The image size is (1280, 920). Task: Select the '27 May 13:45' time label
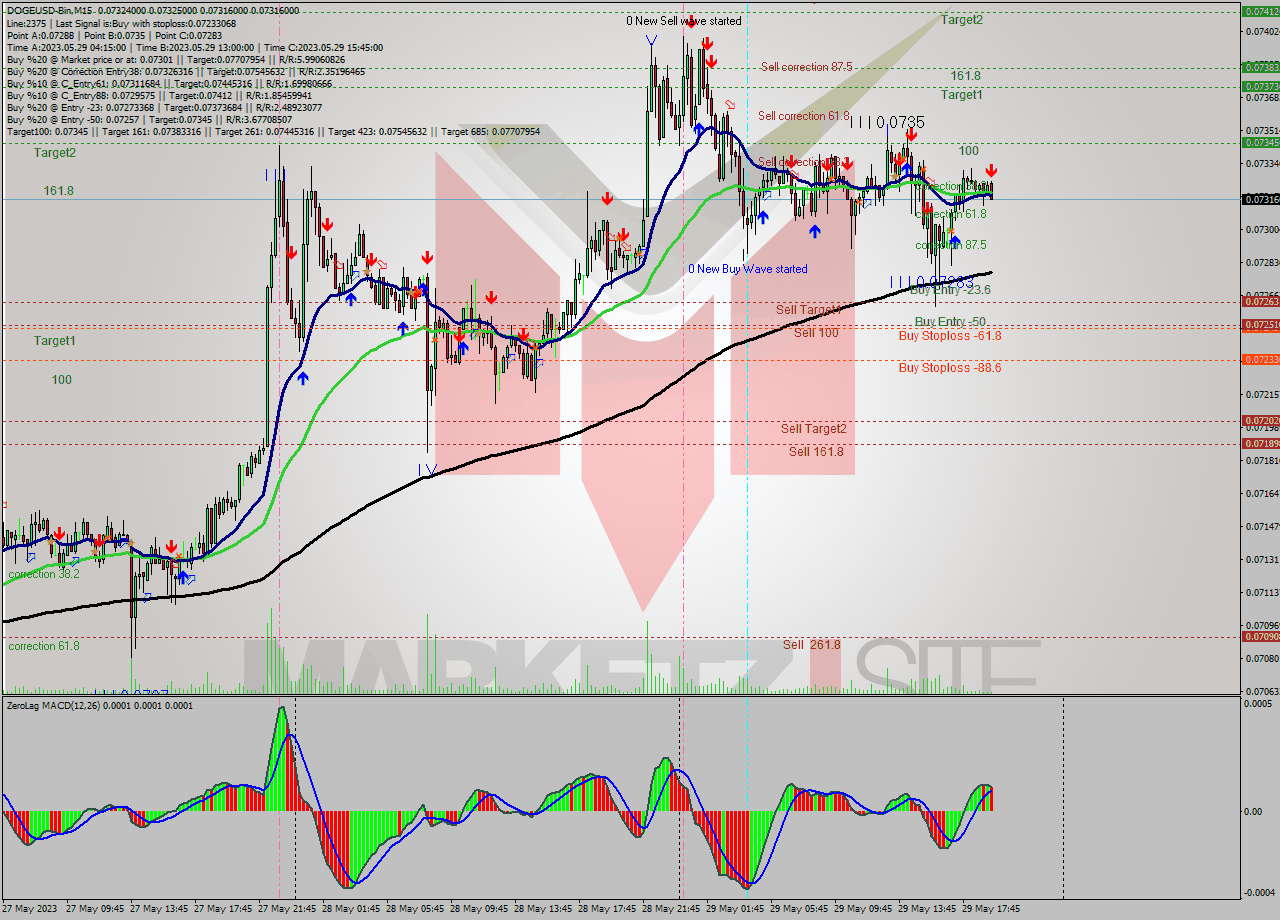[159, 909]
